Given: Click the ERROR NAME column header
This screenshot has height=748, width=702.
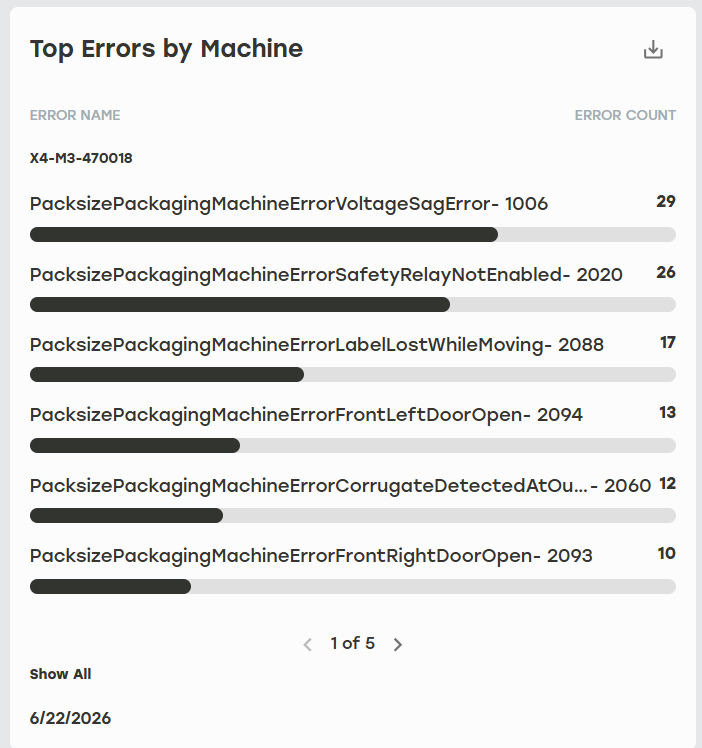Looking at the screenshot, I should click(75, 115).
